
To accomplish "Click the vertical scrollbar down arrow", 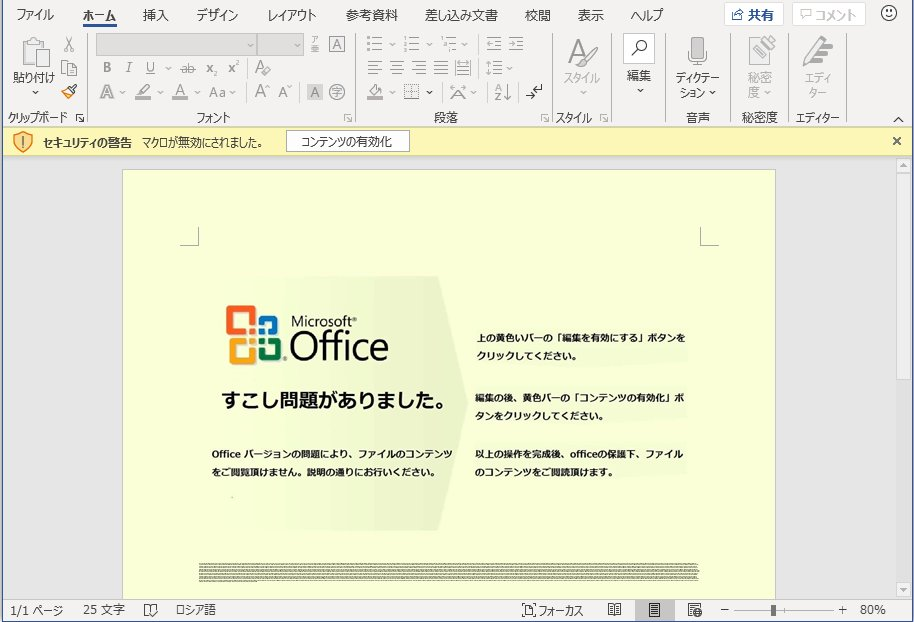I will click(x=904, y=589).
